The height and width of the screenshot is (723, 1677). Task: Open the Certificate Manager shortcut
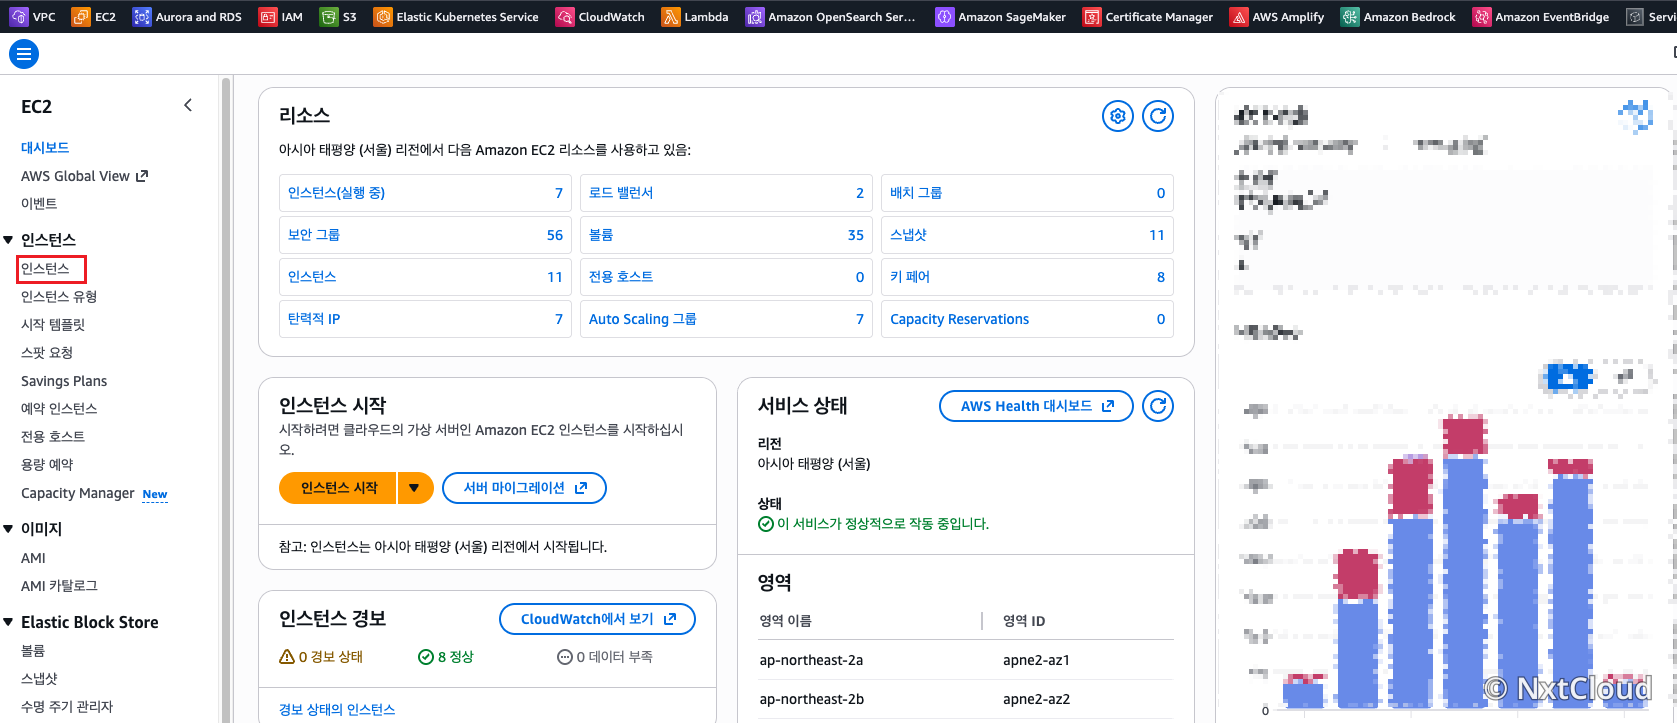1148,16
